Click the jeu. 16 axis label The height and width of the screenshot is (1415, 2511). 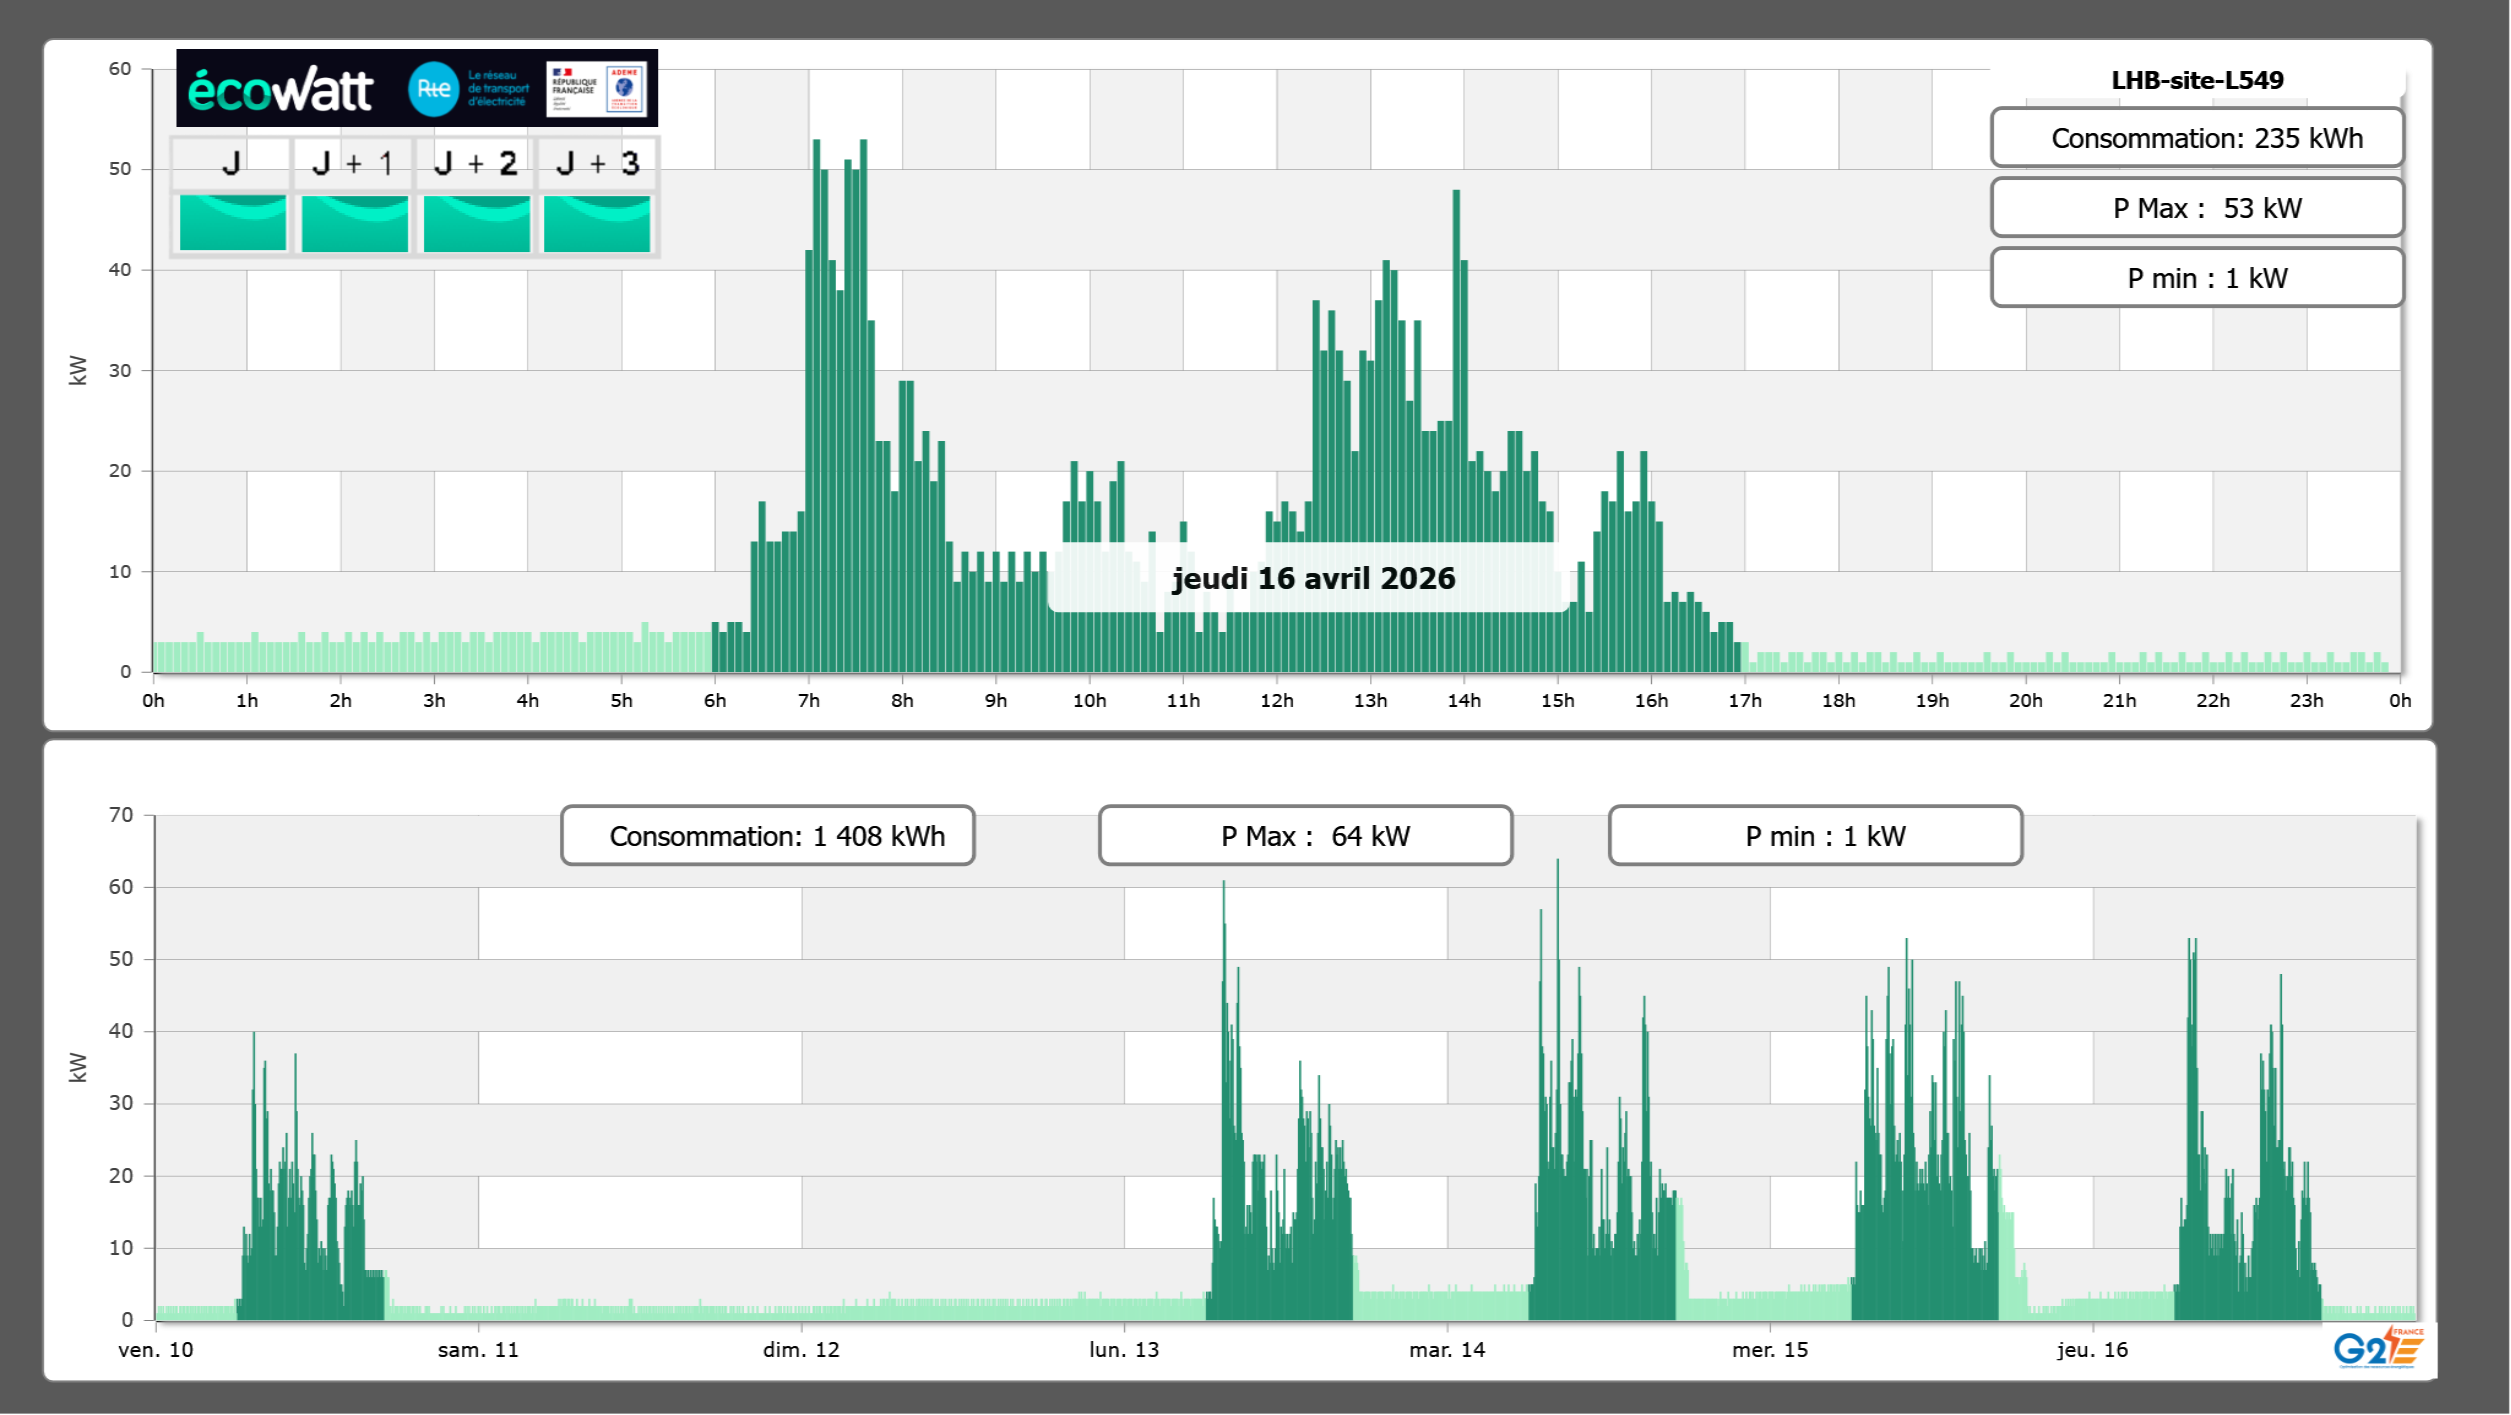click(x=2092, y=1349)
